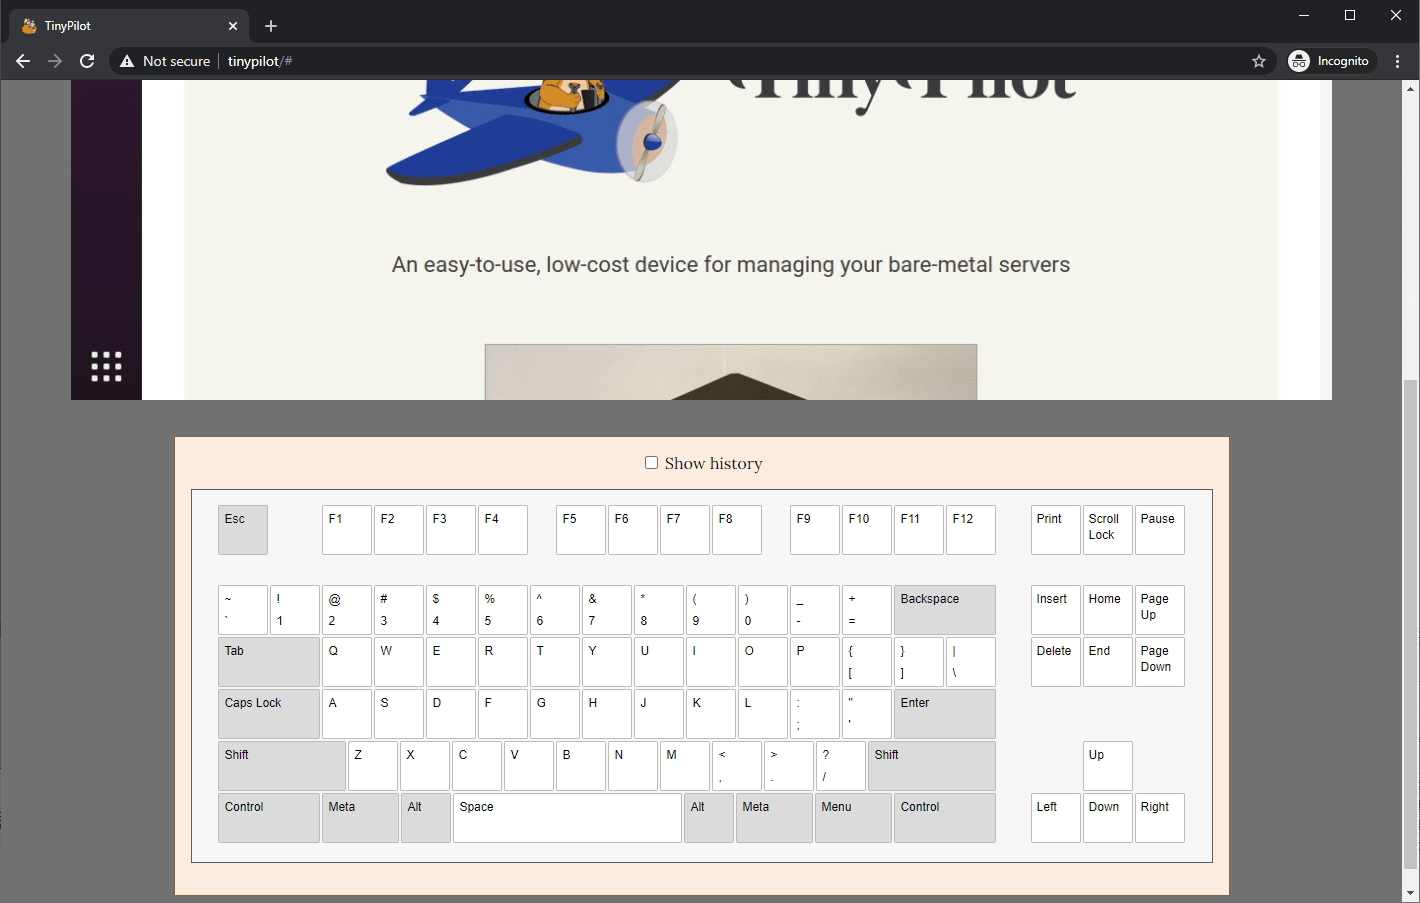This screenshot has height=903, width=1420.
Task: Click the left Alt key
Action: click(x=426, y=818)
